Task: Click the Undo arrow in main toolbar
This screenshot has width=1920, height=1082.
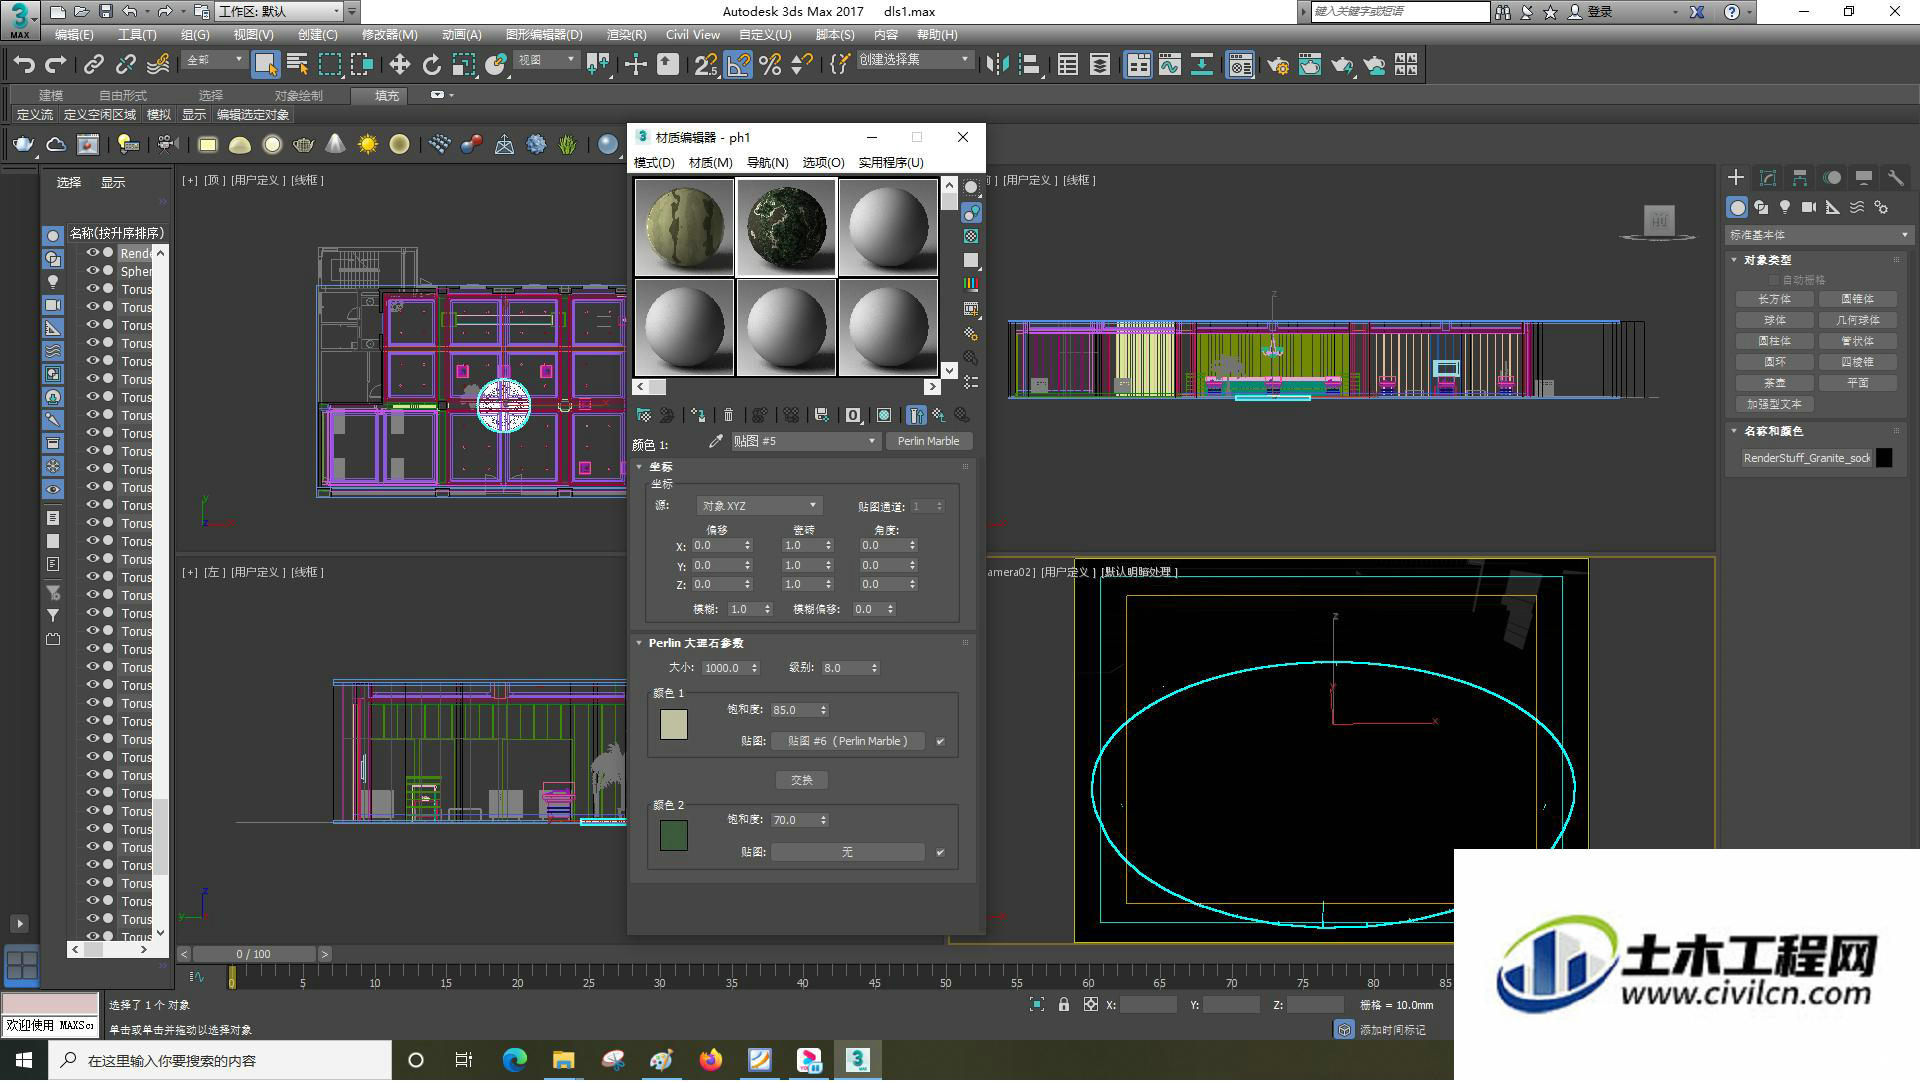Action: (x=23, y=65)
